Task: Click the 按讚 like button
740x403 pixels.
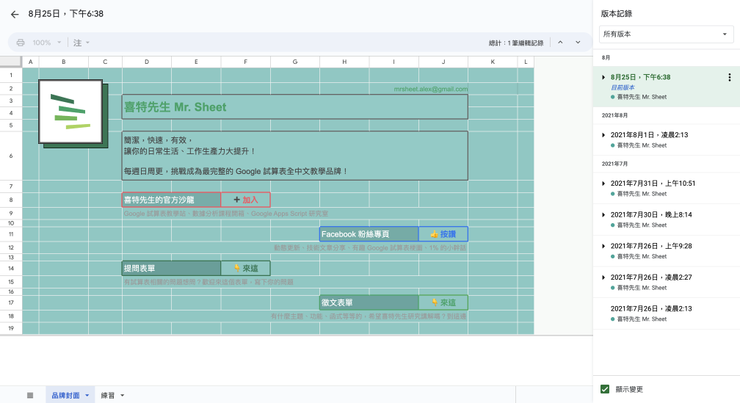Action: point(443,234)
